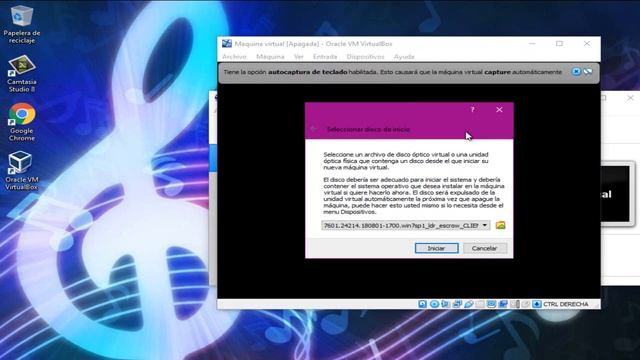Click the audio indicator icon in status bar
This screenshot has width=640, height=360.
point(445,304)
